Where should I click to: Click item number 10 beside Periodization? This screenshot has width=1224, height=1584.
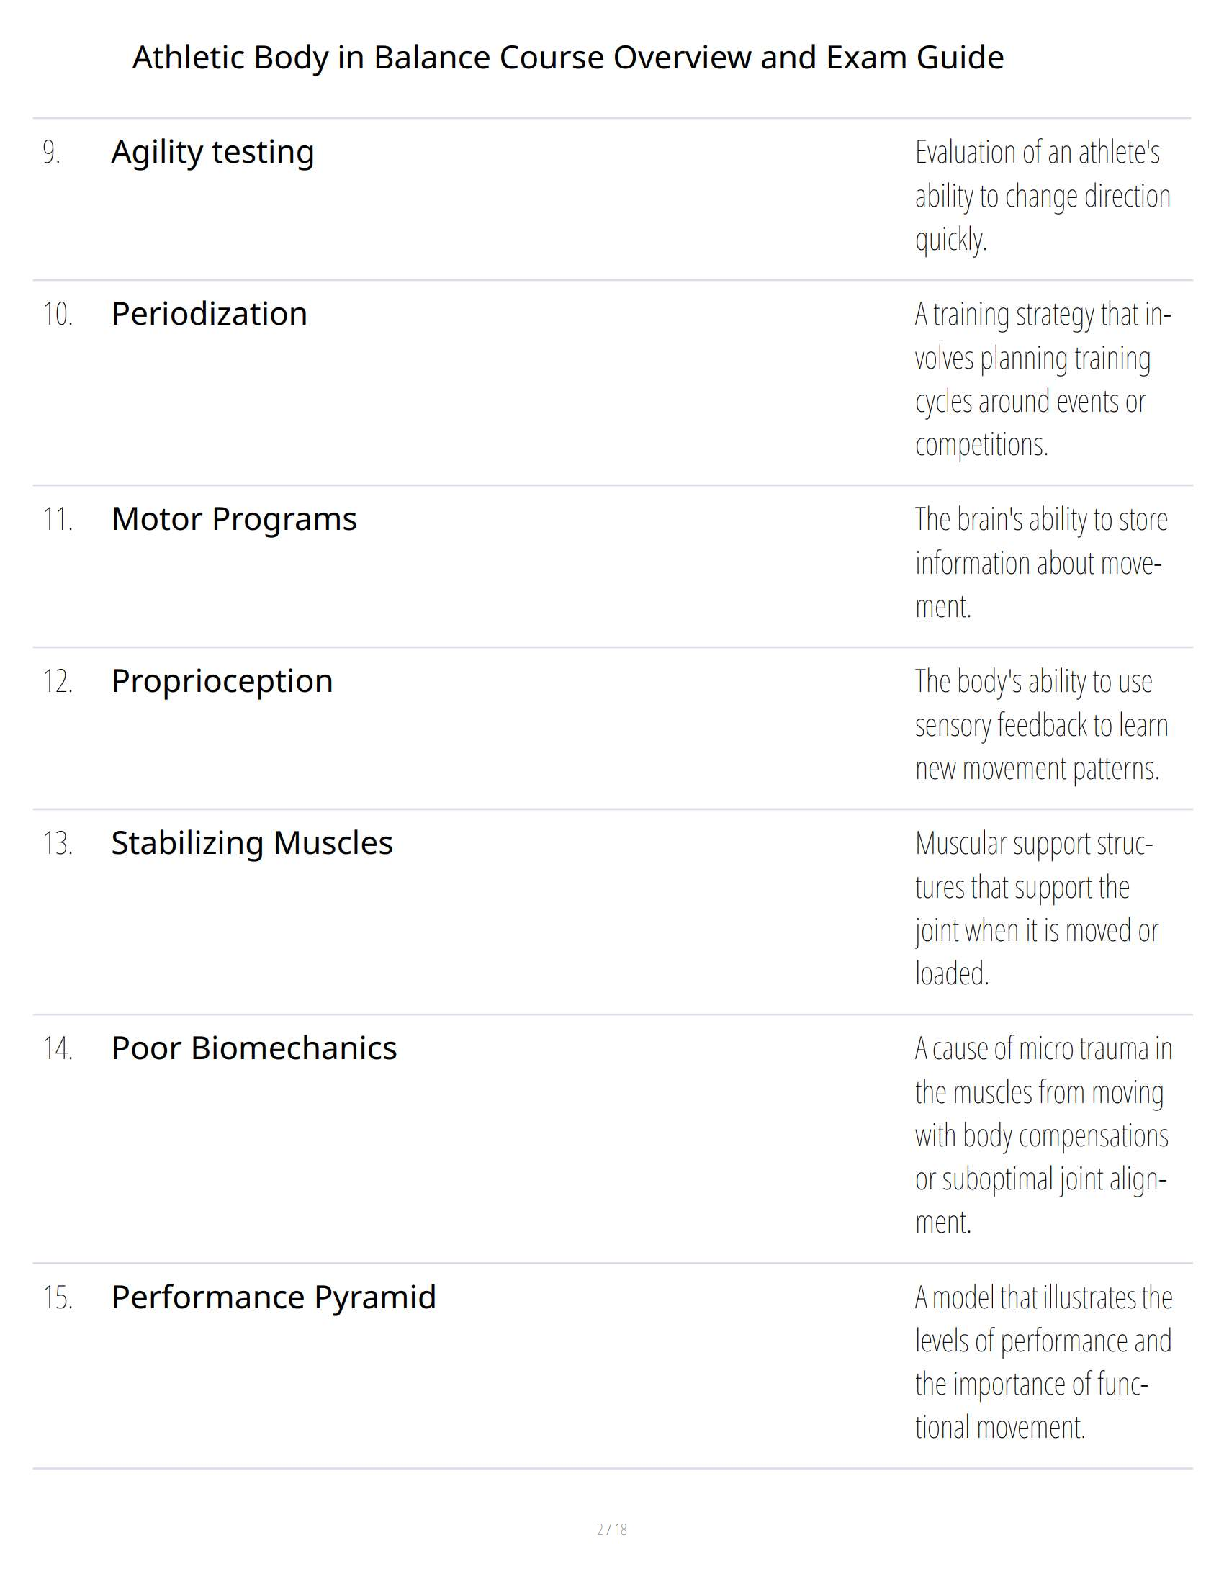click(x=57, y=315)
